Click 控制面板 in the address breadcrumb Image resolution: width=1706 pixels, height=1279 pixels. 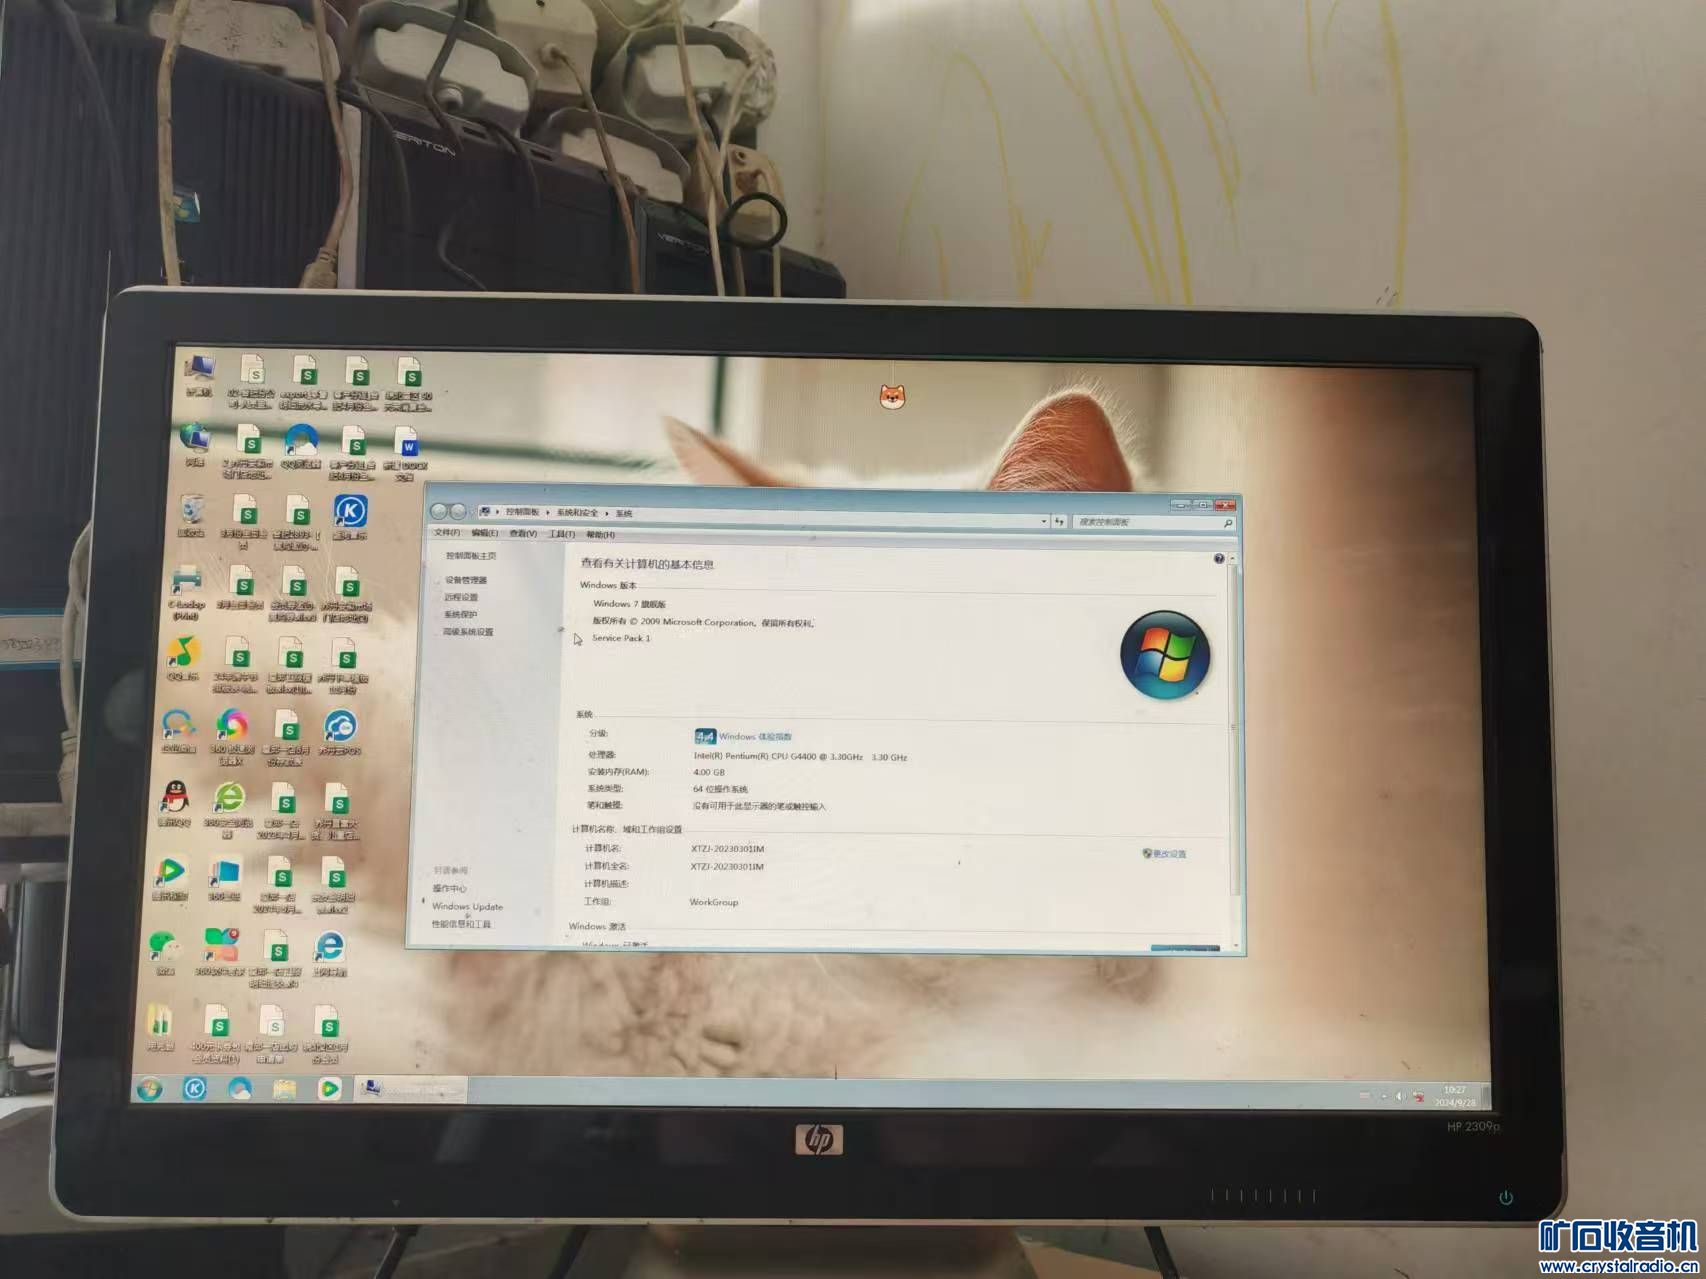522,512
